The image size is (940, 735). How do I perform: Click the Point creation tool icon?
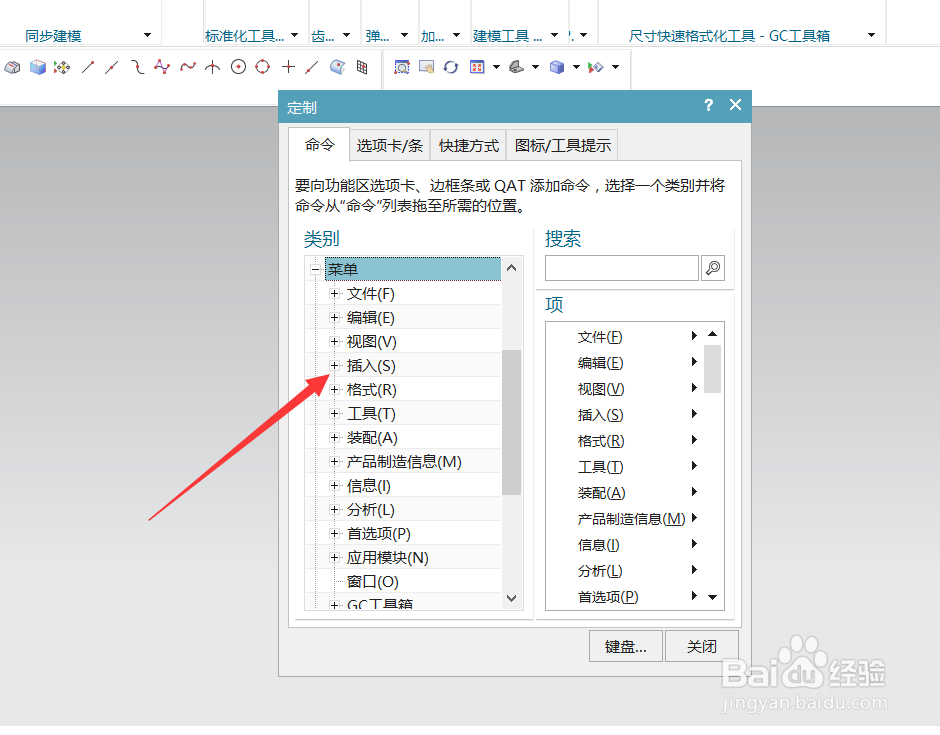[x=288, y=68]
